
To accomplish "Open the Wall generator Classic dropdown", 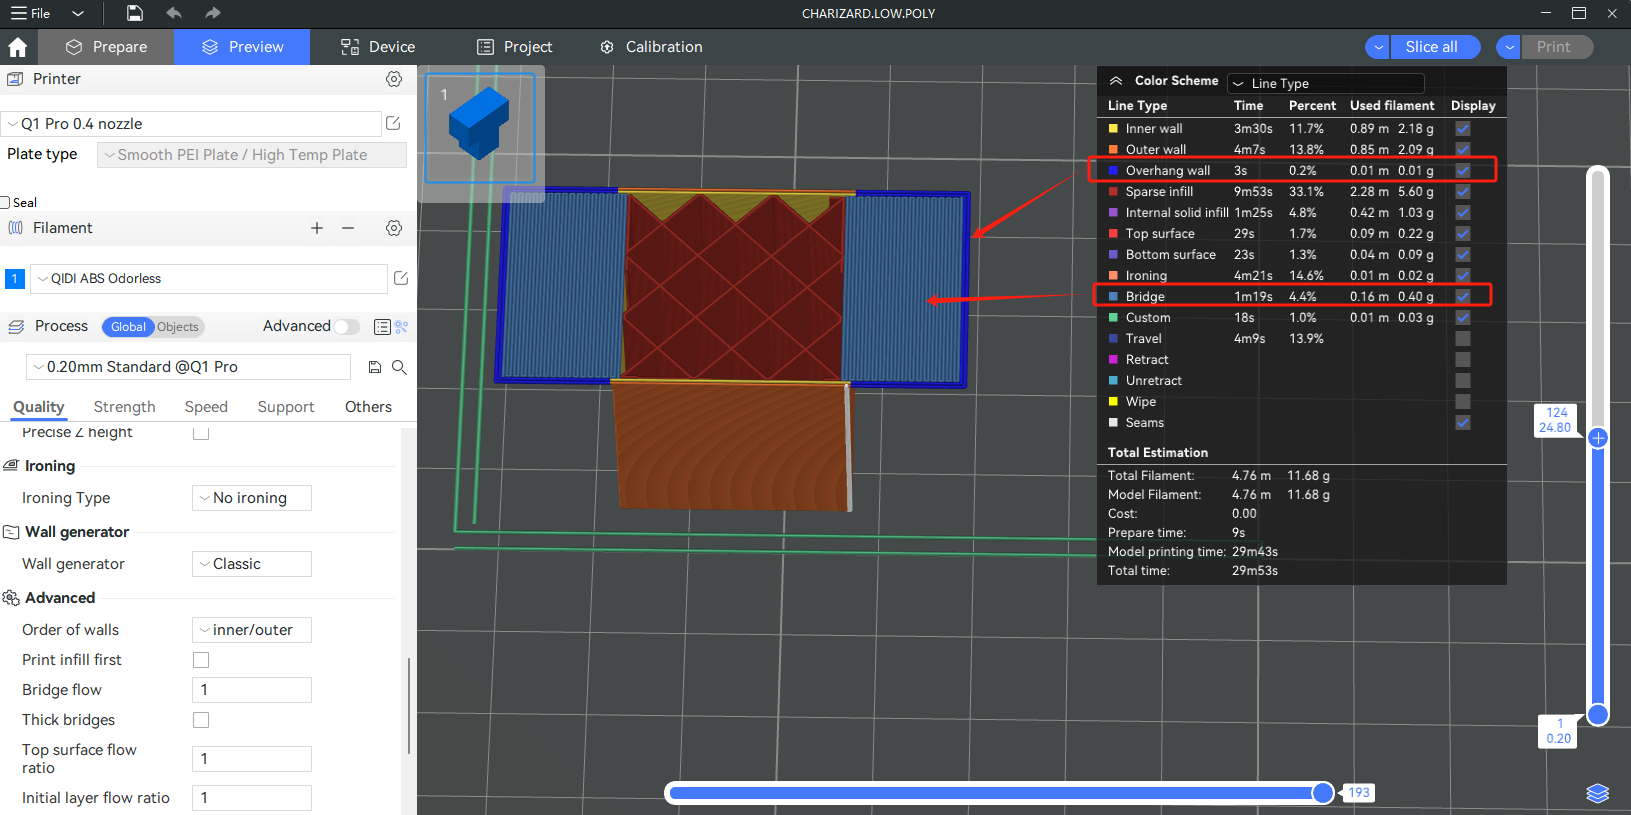I will tap(251, 564).
